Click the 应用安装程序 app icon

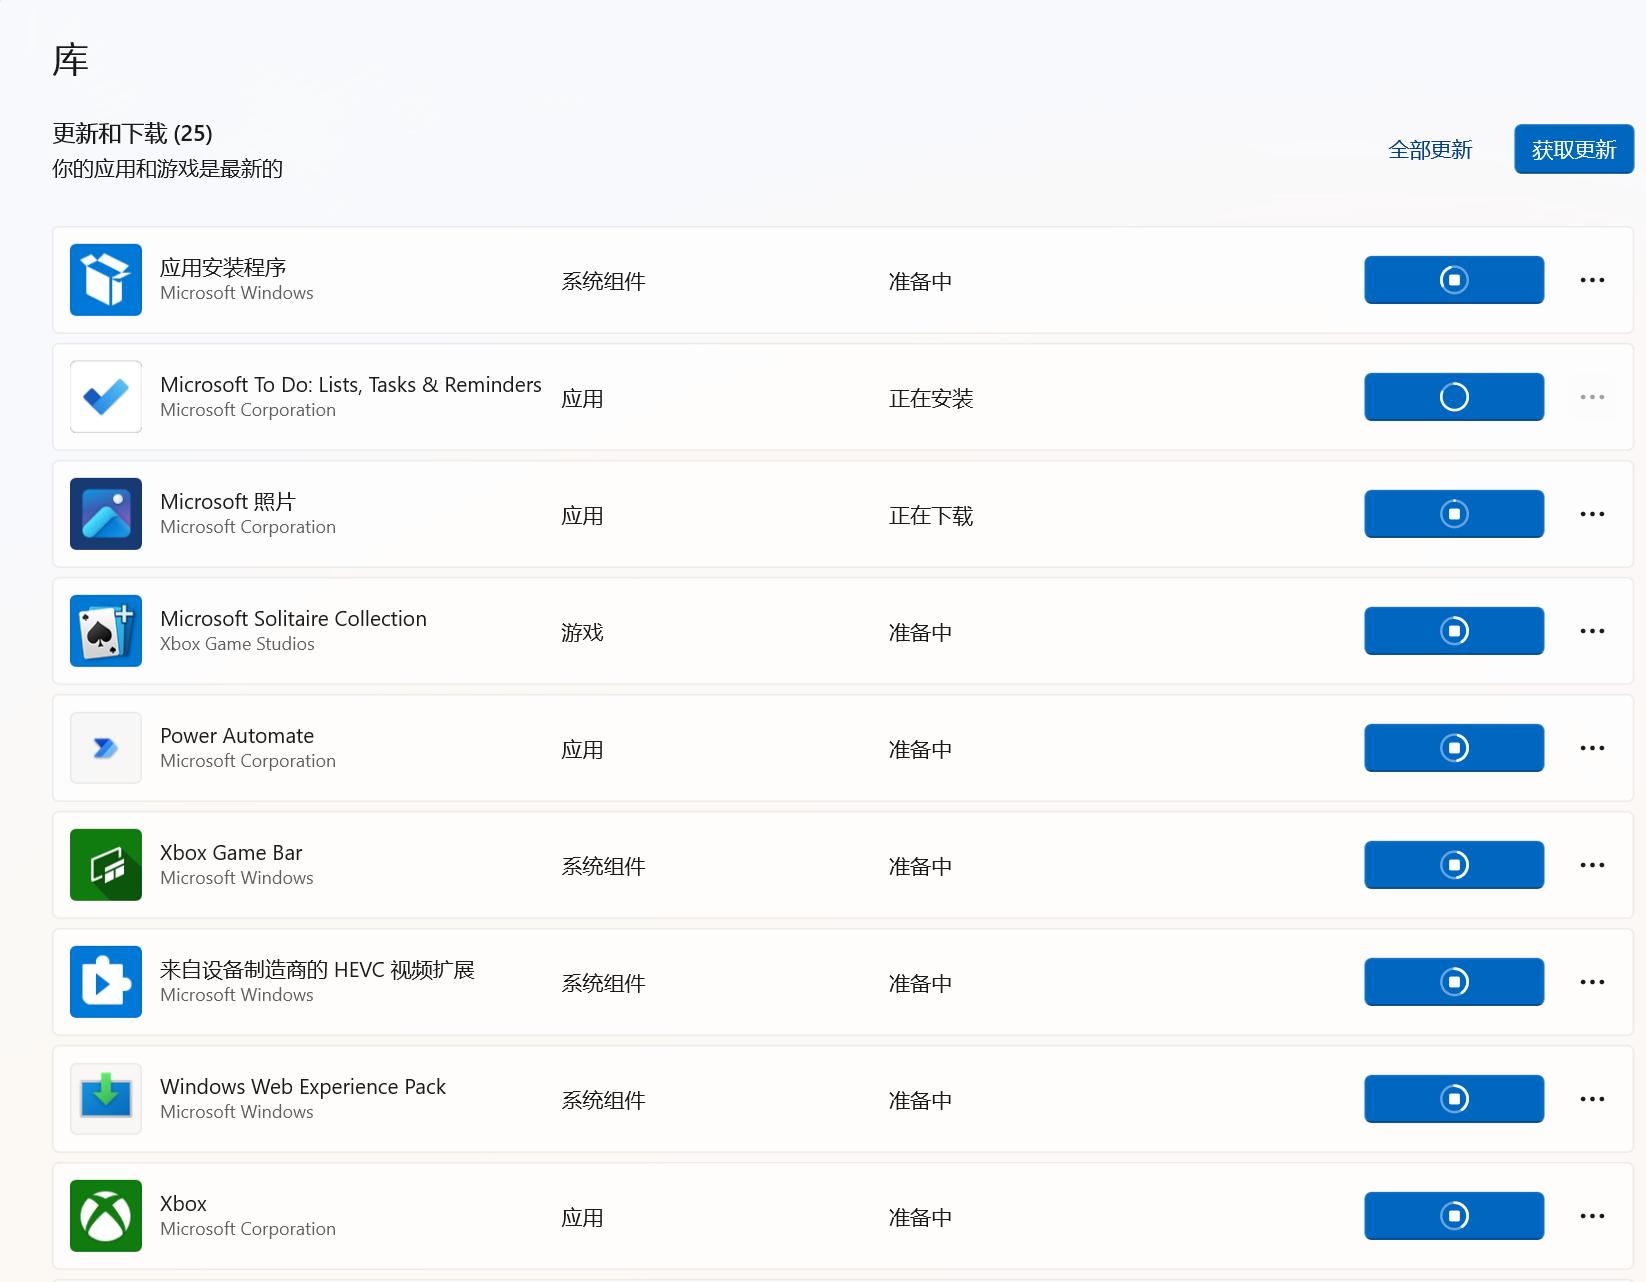106,280
